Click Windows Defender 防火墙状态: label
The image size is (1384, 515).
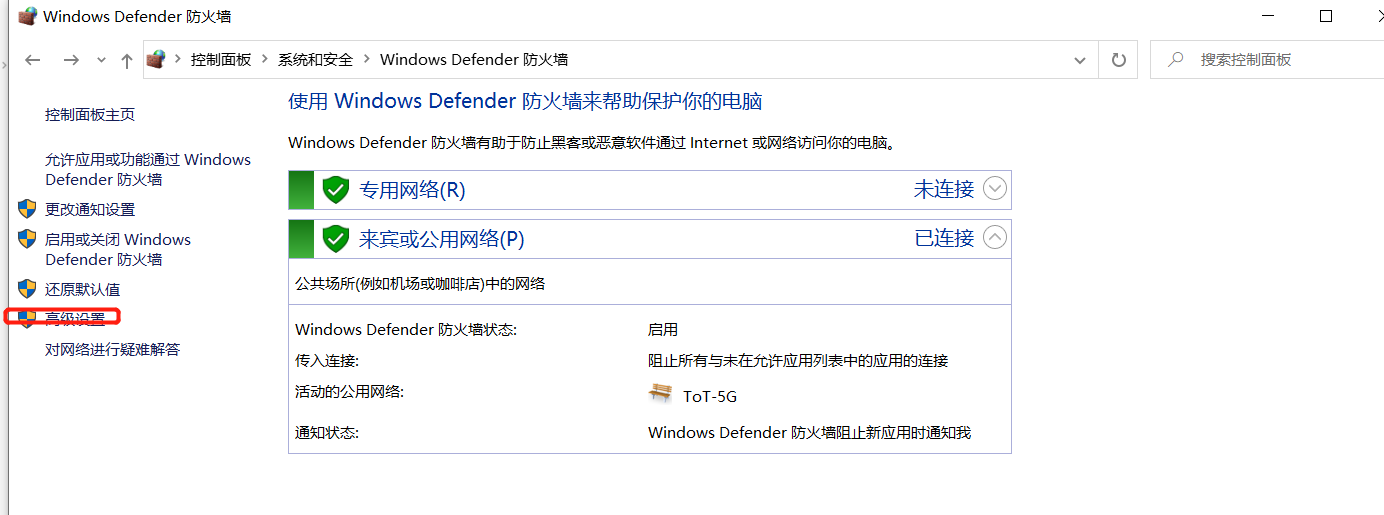(x=406, y=329)
